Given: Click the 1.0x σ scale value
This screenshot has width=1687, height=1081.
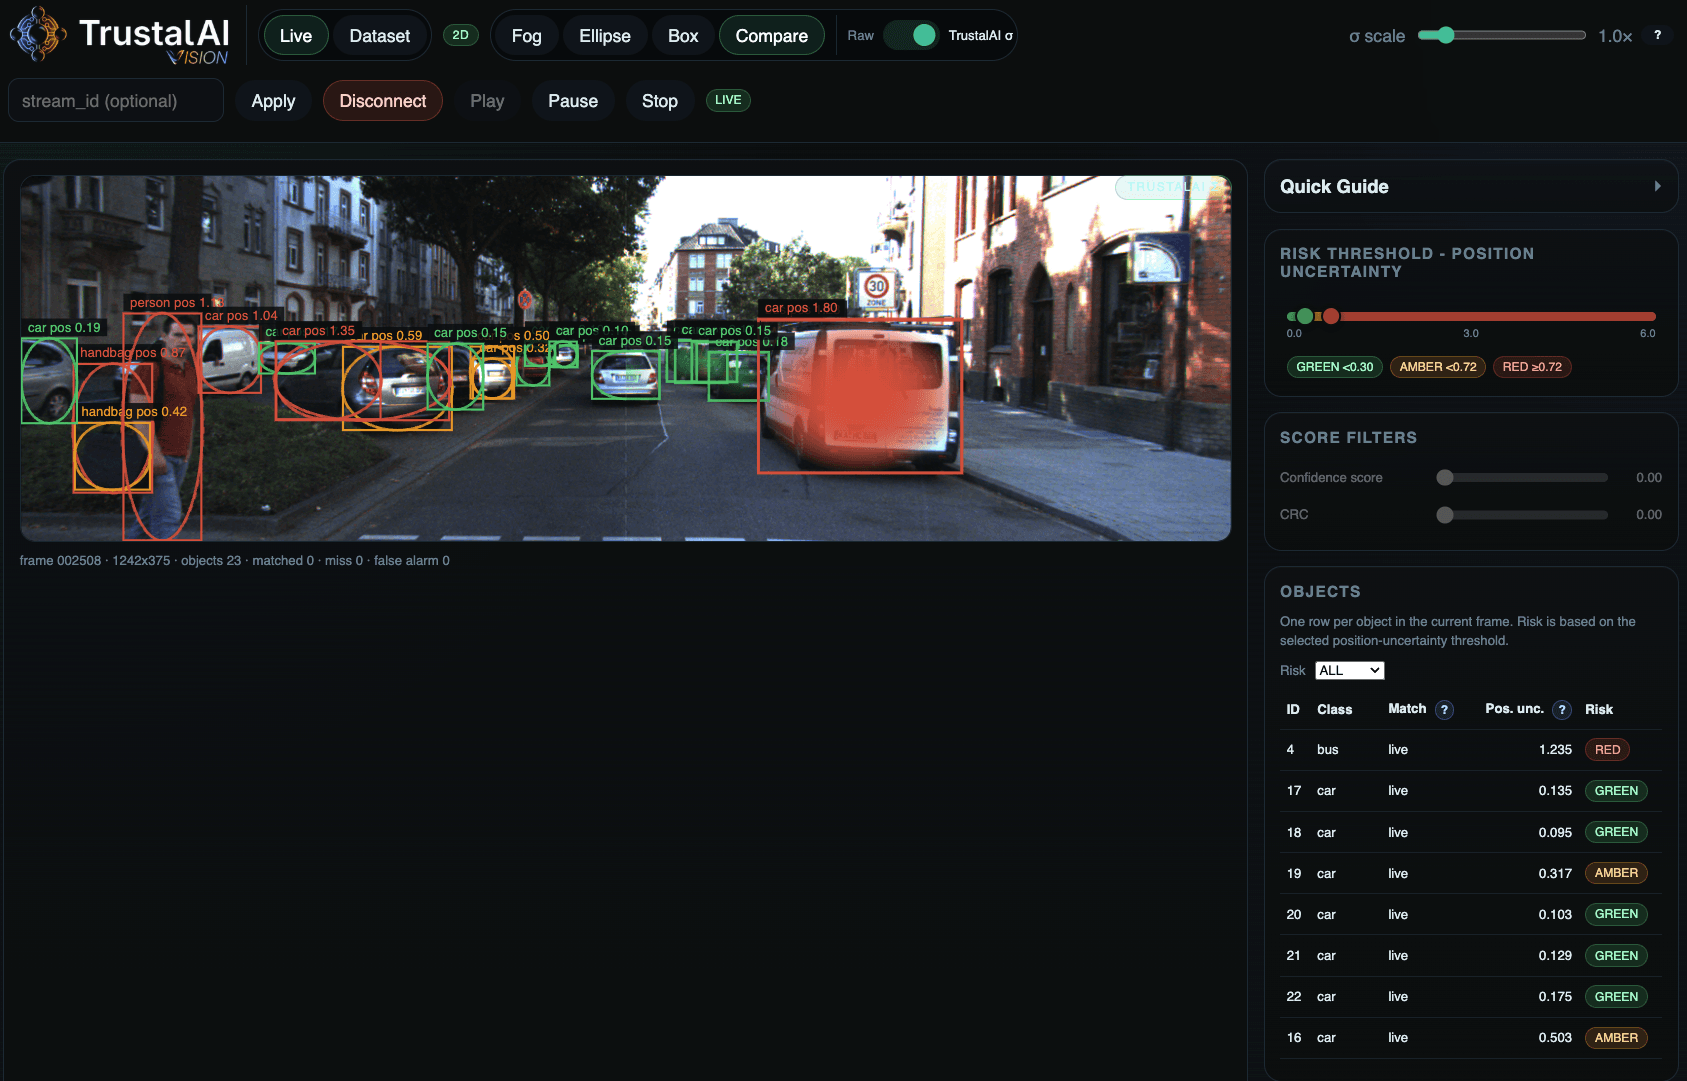Looking at the screenshot, I should 1615,36.
